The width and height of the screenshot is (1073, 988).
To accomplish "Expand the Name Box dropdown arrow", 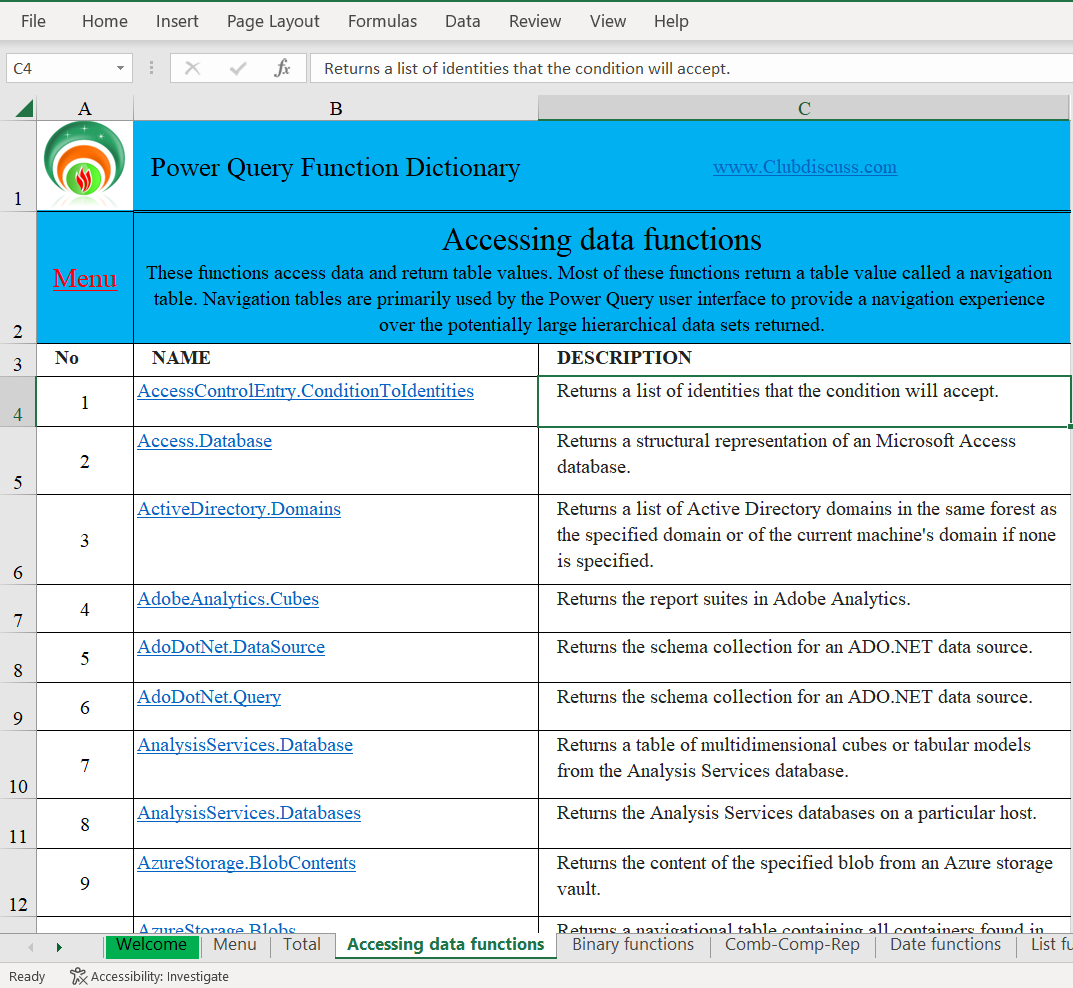I will pos(120,68).
